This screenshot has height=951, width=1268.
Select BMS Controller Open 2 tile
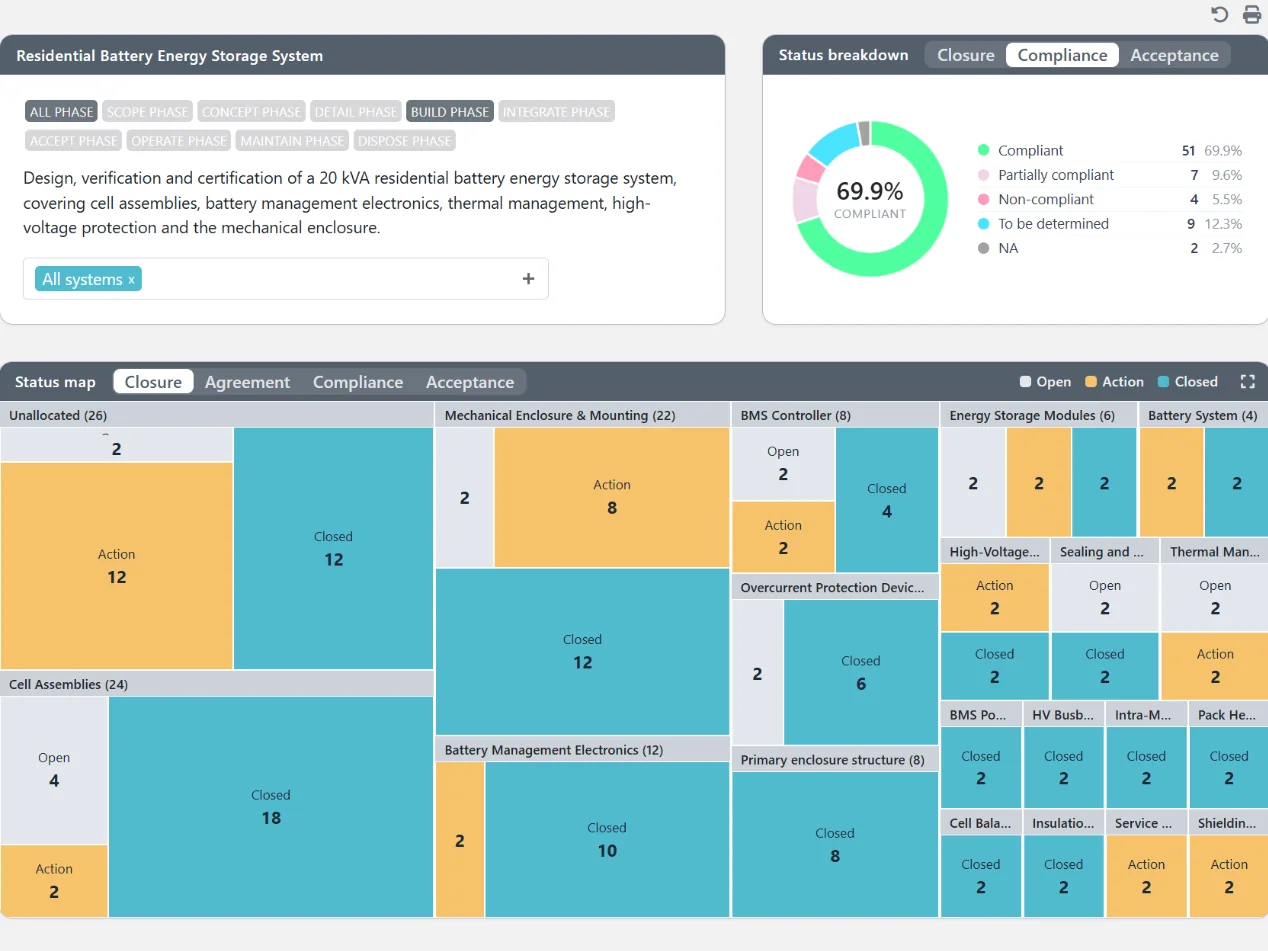[783, 464]
